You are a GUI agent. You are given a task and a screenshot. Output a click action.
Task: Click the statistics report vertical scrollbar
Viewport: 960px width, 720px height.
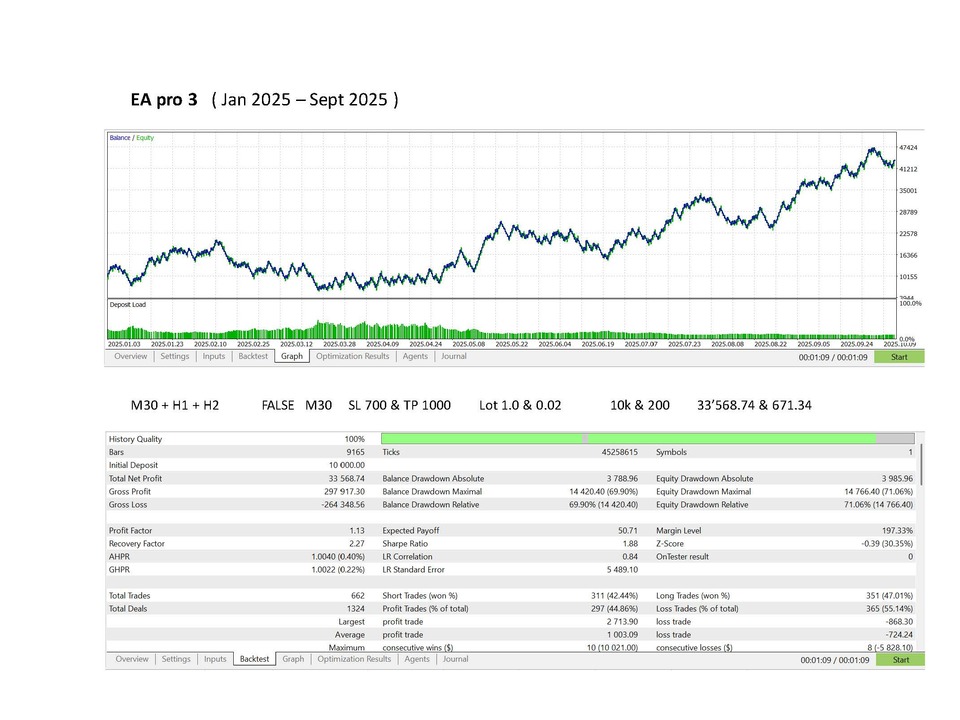point(921,465)
